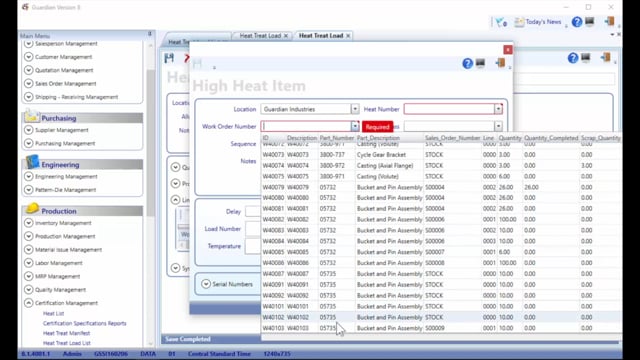This screenshot has height=360, width=640.
Task: Expand Labor Management menu
Action: pos(28,263)
